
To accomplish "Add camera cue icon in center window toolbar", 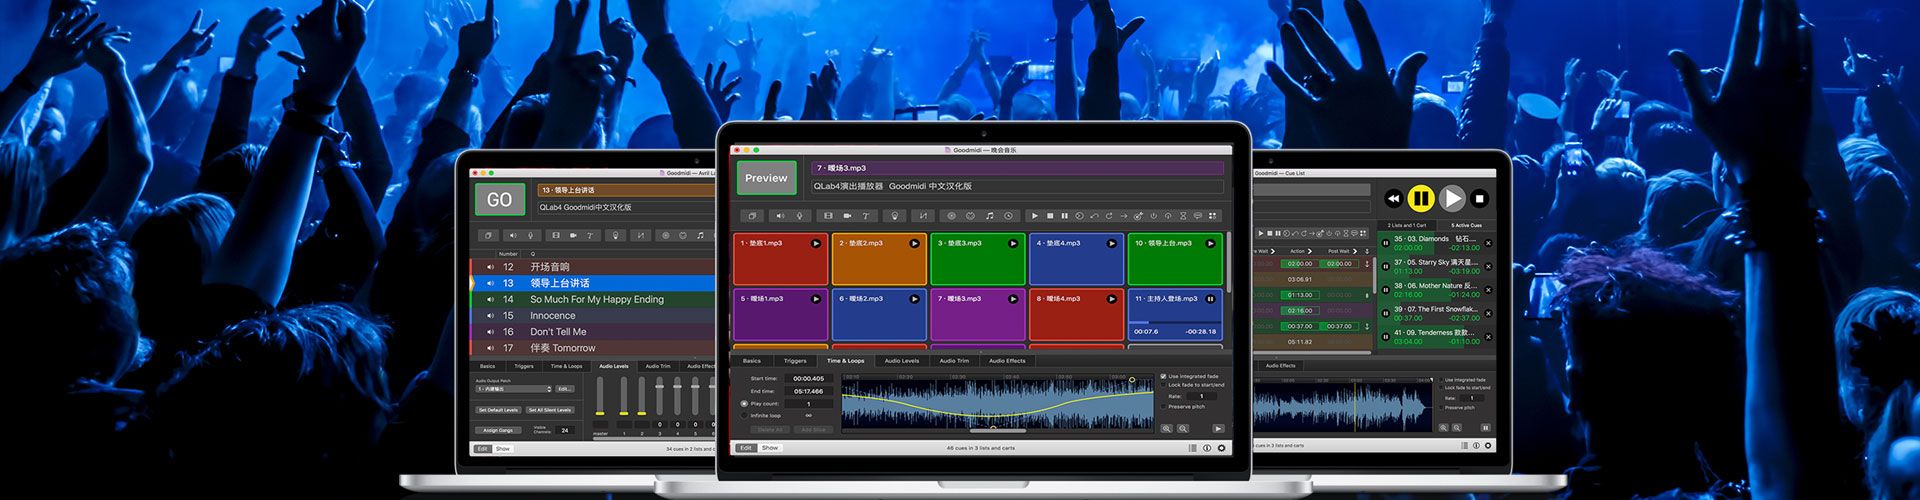I will (847, 216).
